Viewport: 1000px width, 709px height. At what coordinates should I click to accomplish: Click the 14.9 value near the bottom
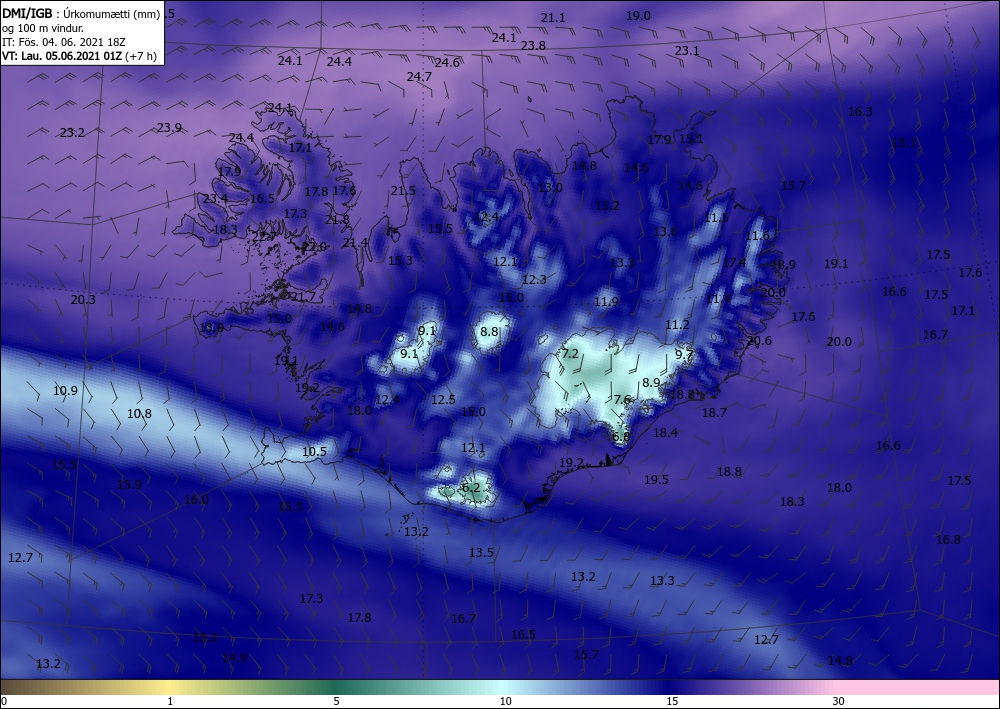[235, 657]
